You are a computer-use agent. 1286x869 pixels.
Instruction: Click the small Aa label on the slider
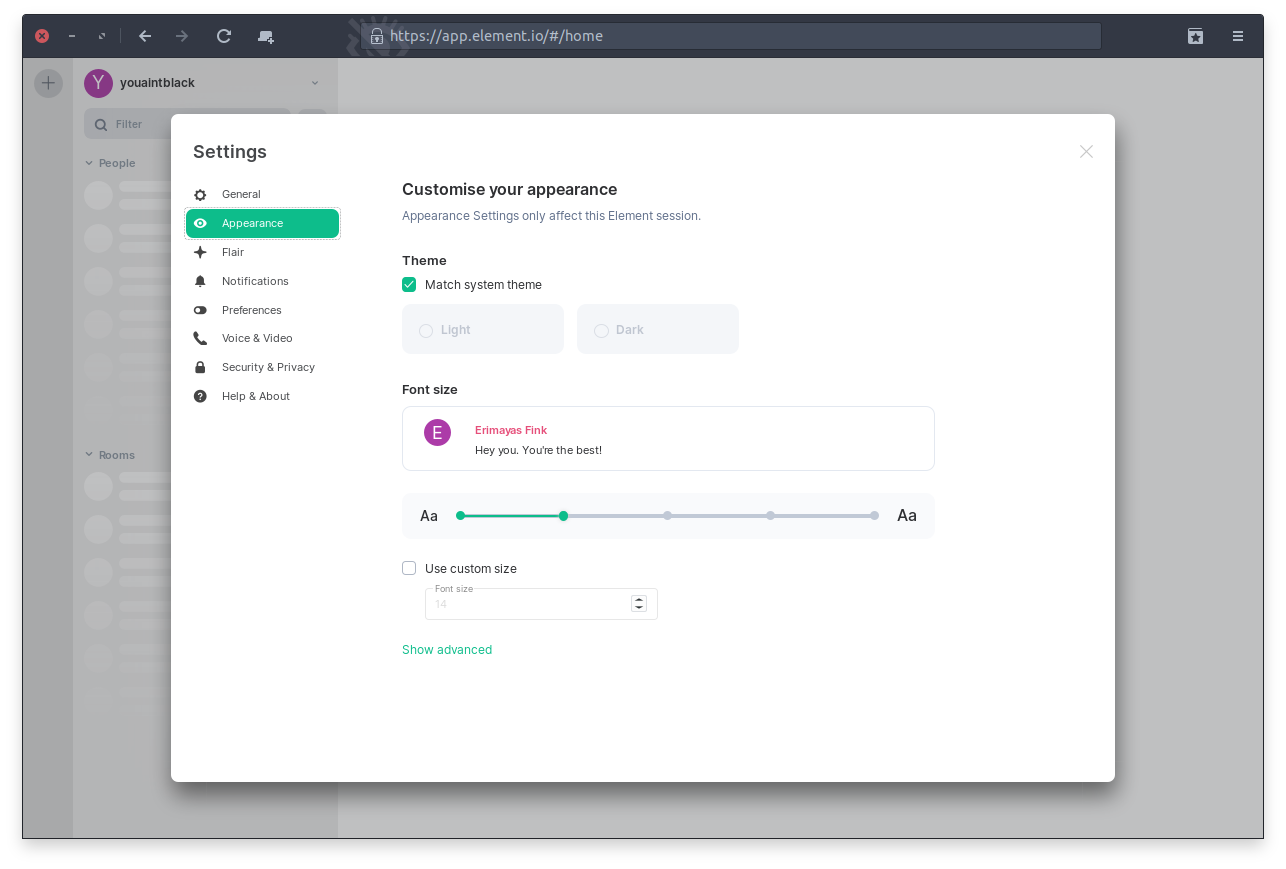[x=429, y=516]
